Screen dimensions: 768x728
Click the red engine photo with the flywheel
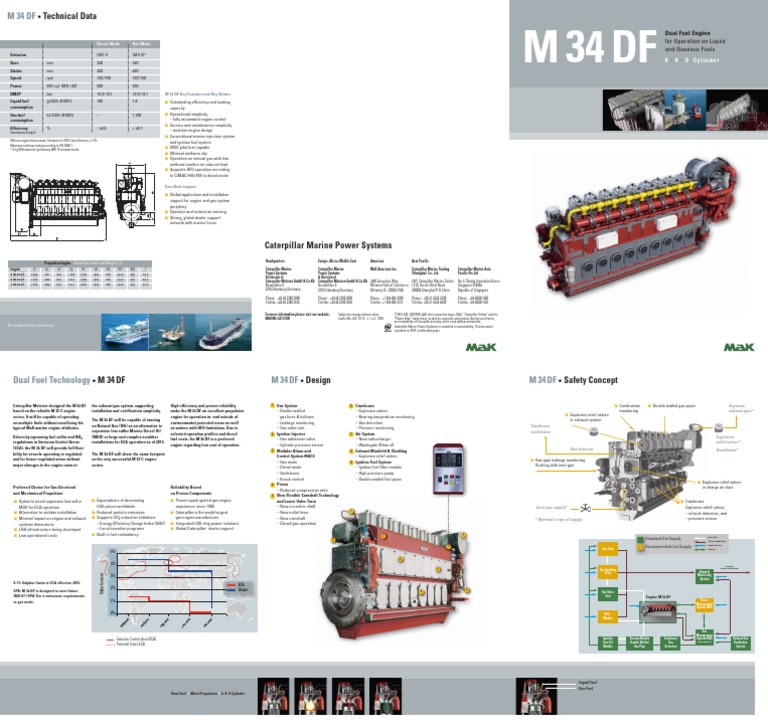397,573
